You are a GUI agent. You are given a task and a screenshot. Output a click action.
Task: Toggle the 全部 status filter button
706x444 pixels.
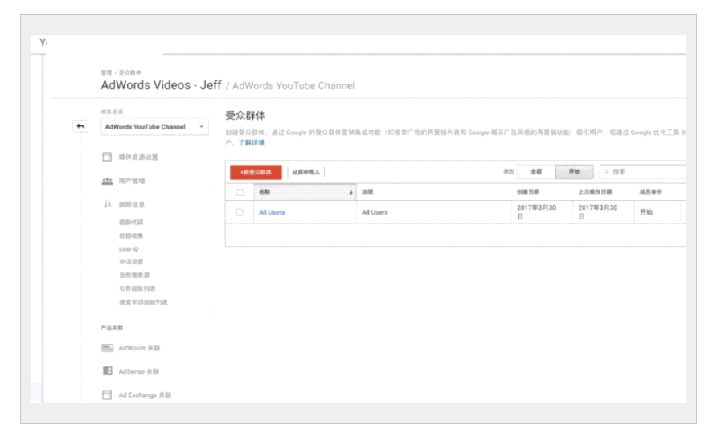coord(536,172)
